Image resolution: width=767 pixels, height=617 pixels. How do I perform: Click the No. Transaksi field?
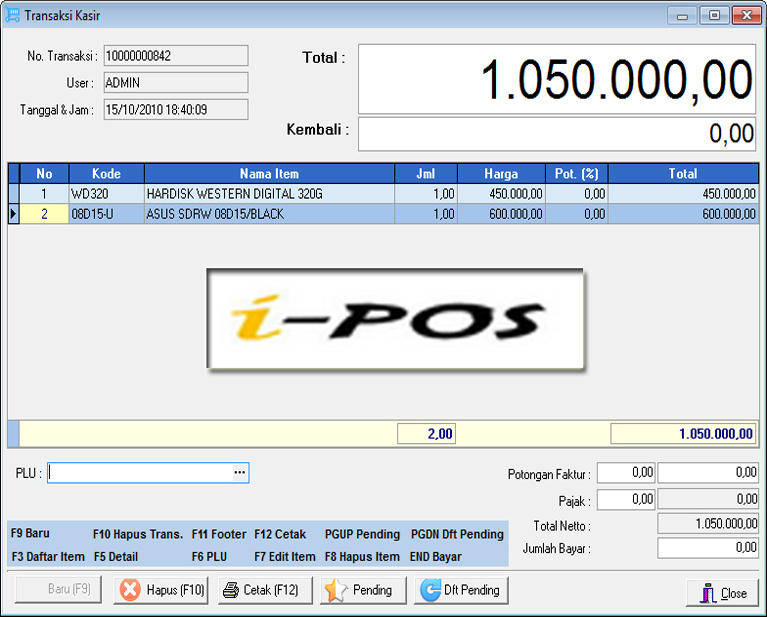click(176, 56)
